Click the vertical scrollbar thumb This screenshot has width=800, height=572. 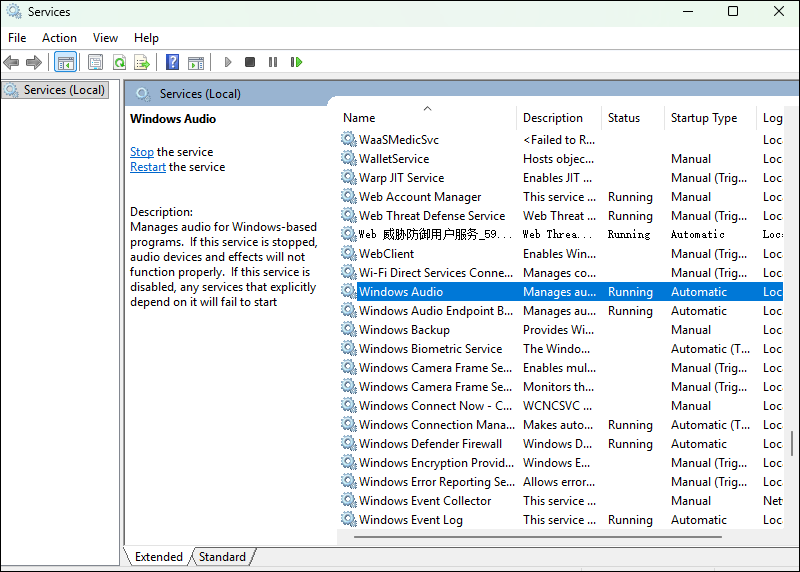[792, 443]
